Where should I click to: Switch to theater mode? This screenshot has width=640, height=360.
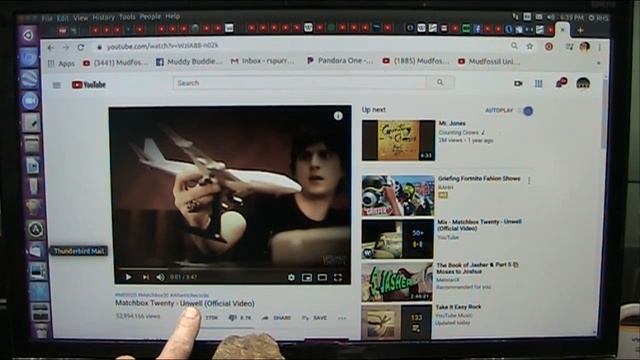tap(322, 278)
